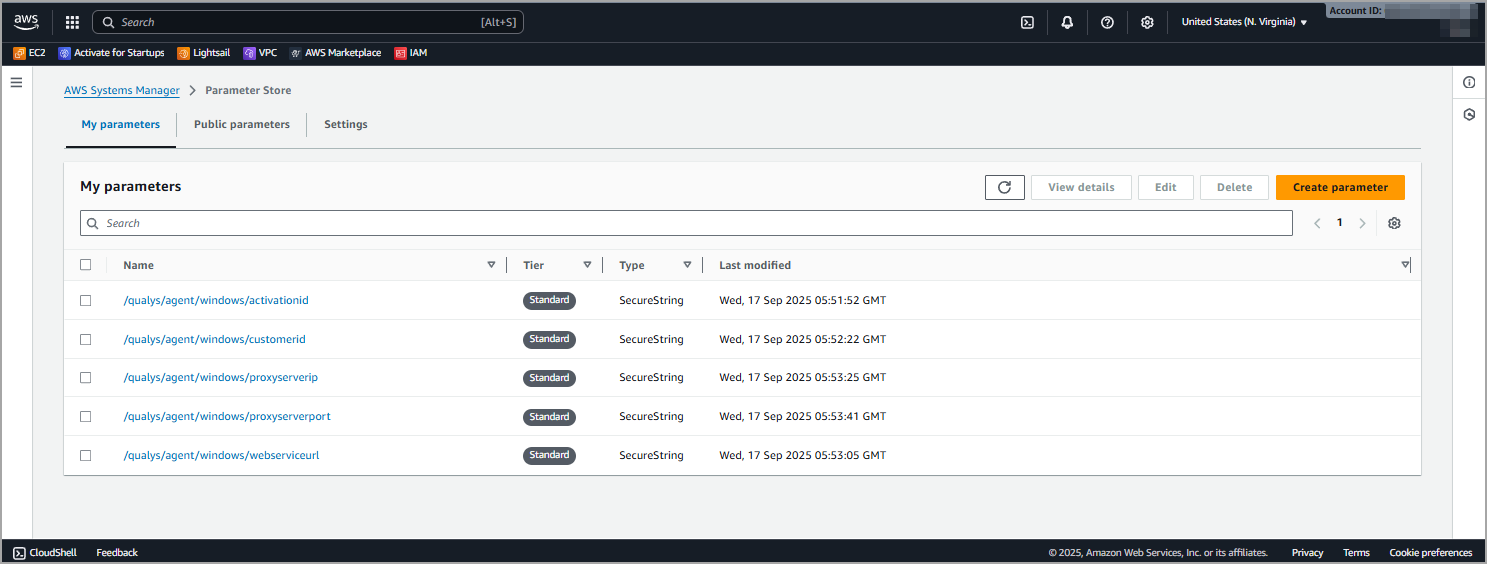Open the region selector United States (N. Virginia)
The width and height of the screenshot is (1487, 564).
[x=1244, y=22]
